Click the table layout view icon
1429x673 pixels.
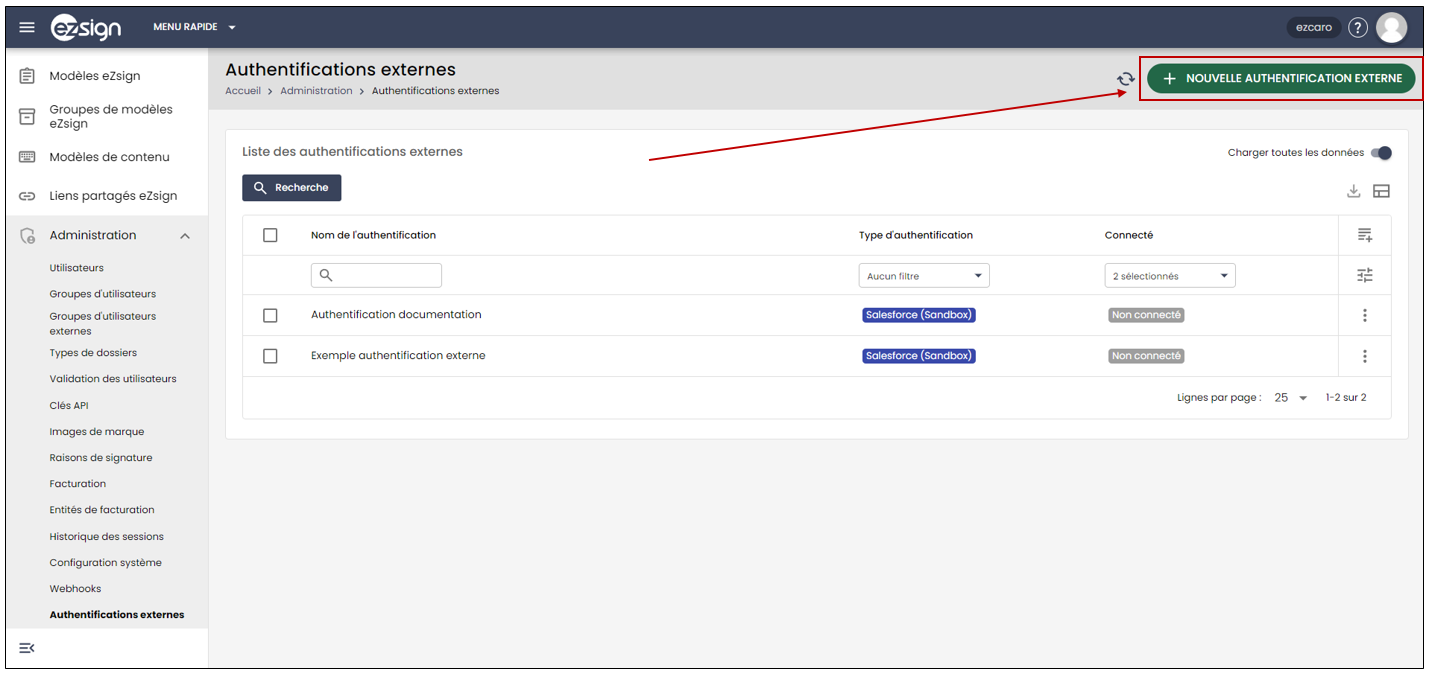click(x=1381, y=191)
